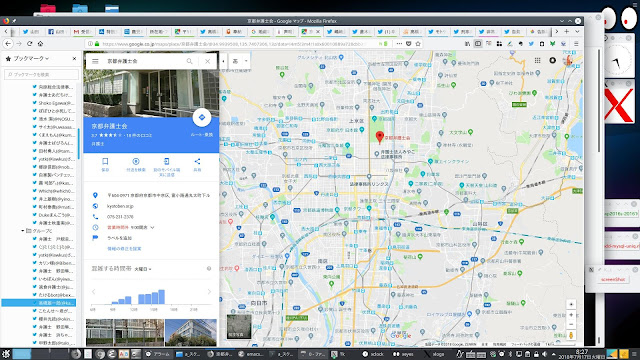
Task: Open the kyotoben.or.jp website link
Action: (x=120, y=206)
